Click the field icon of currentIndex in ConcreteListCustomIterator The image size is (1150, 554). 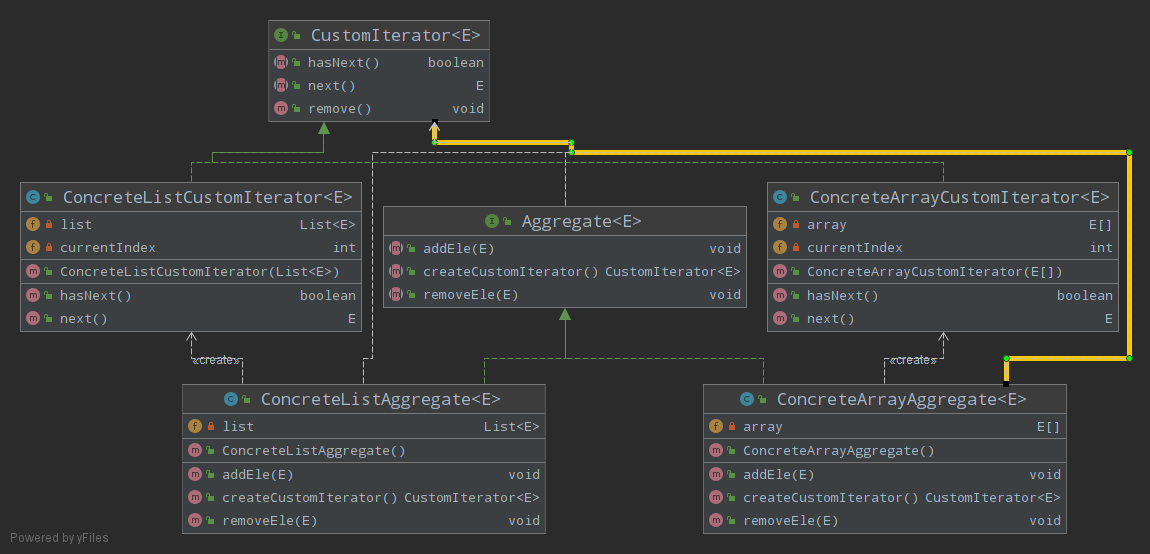pos(32,247)
